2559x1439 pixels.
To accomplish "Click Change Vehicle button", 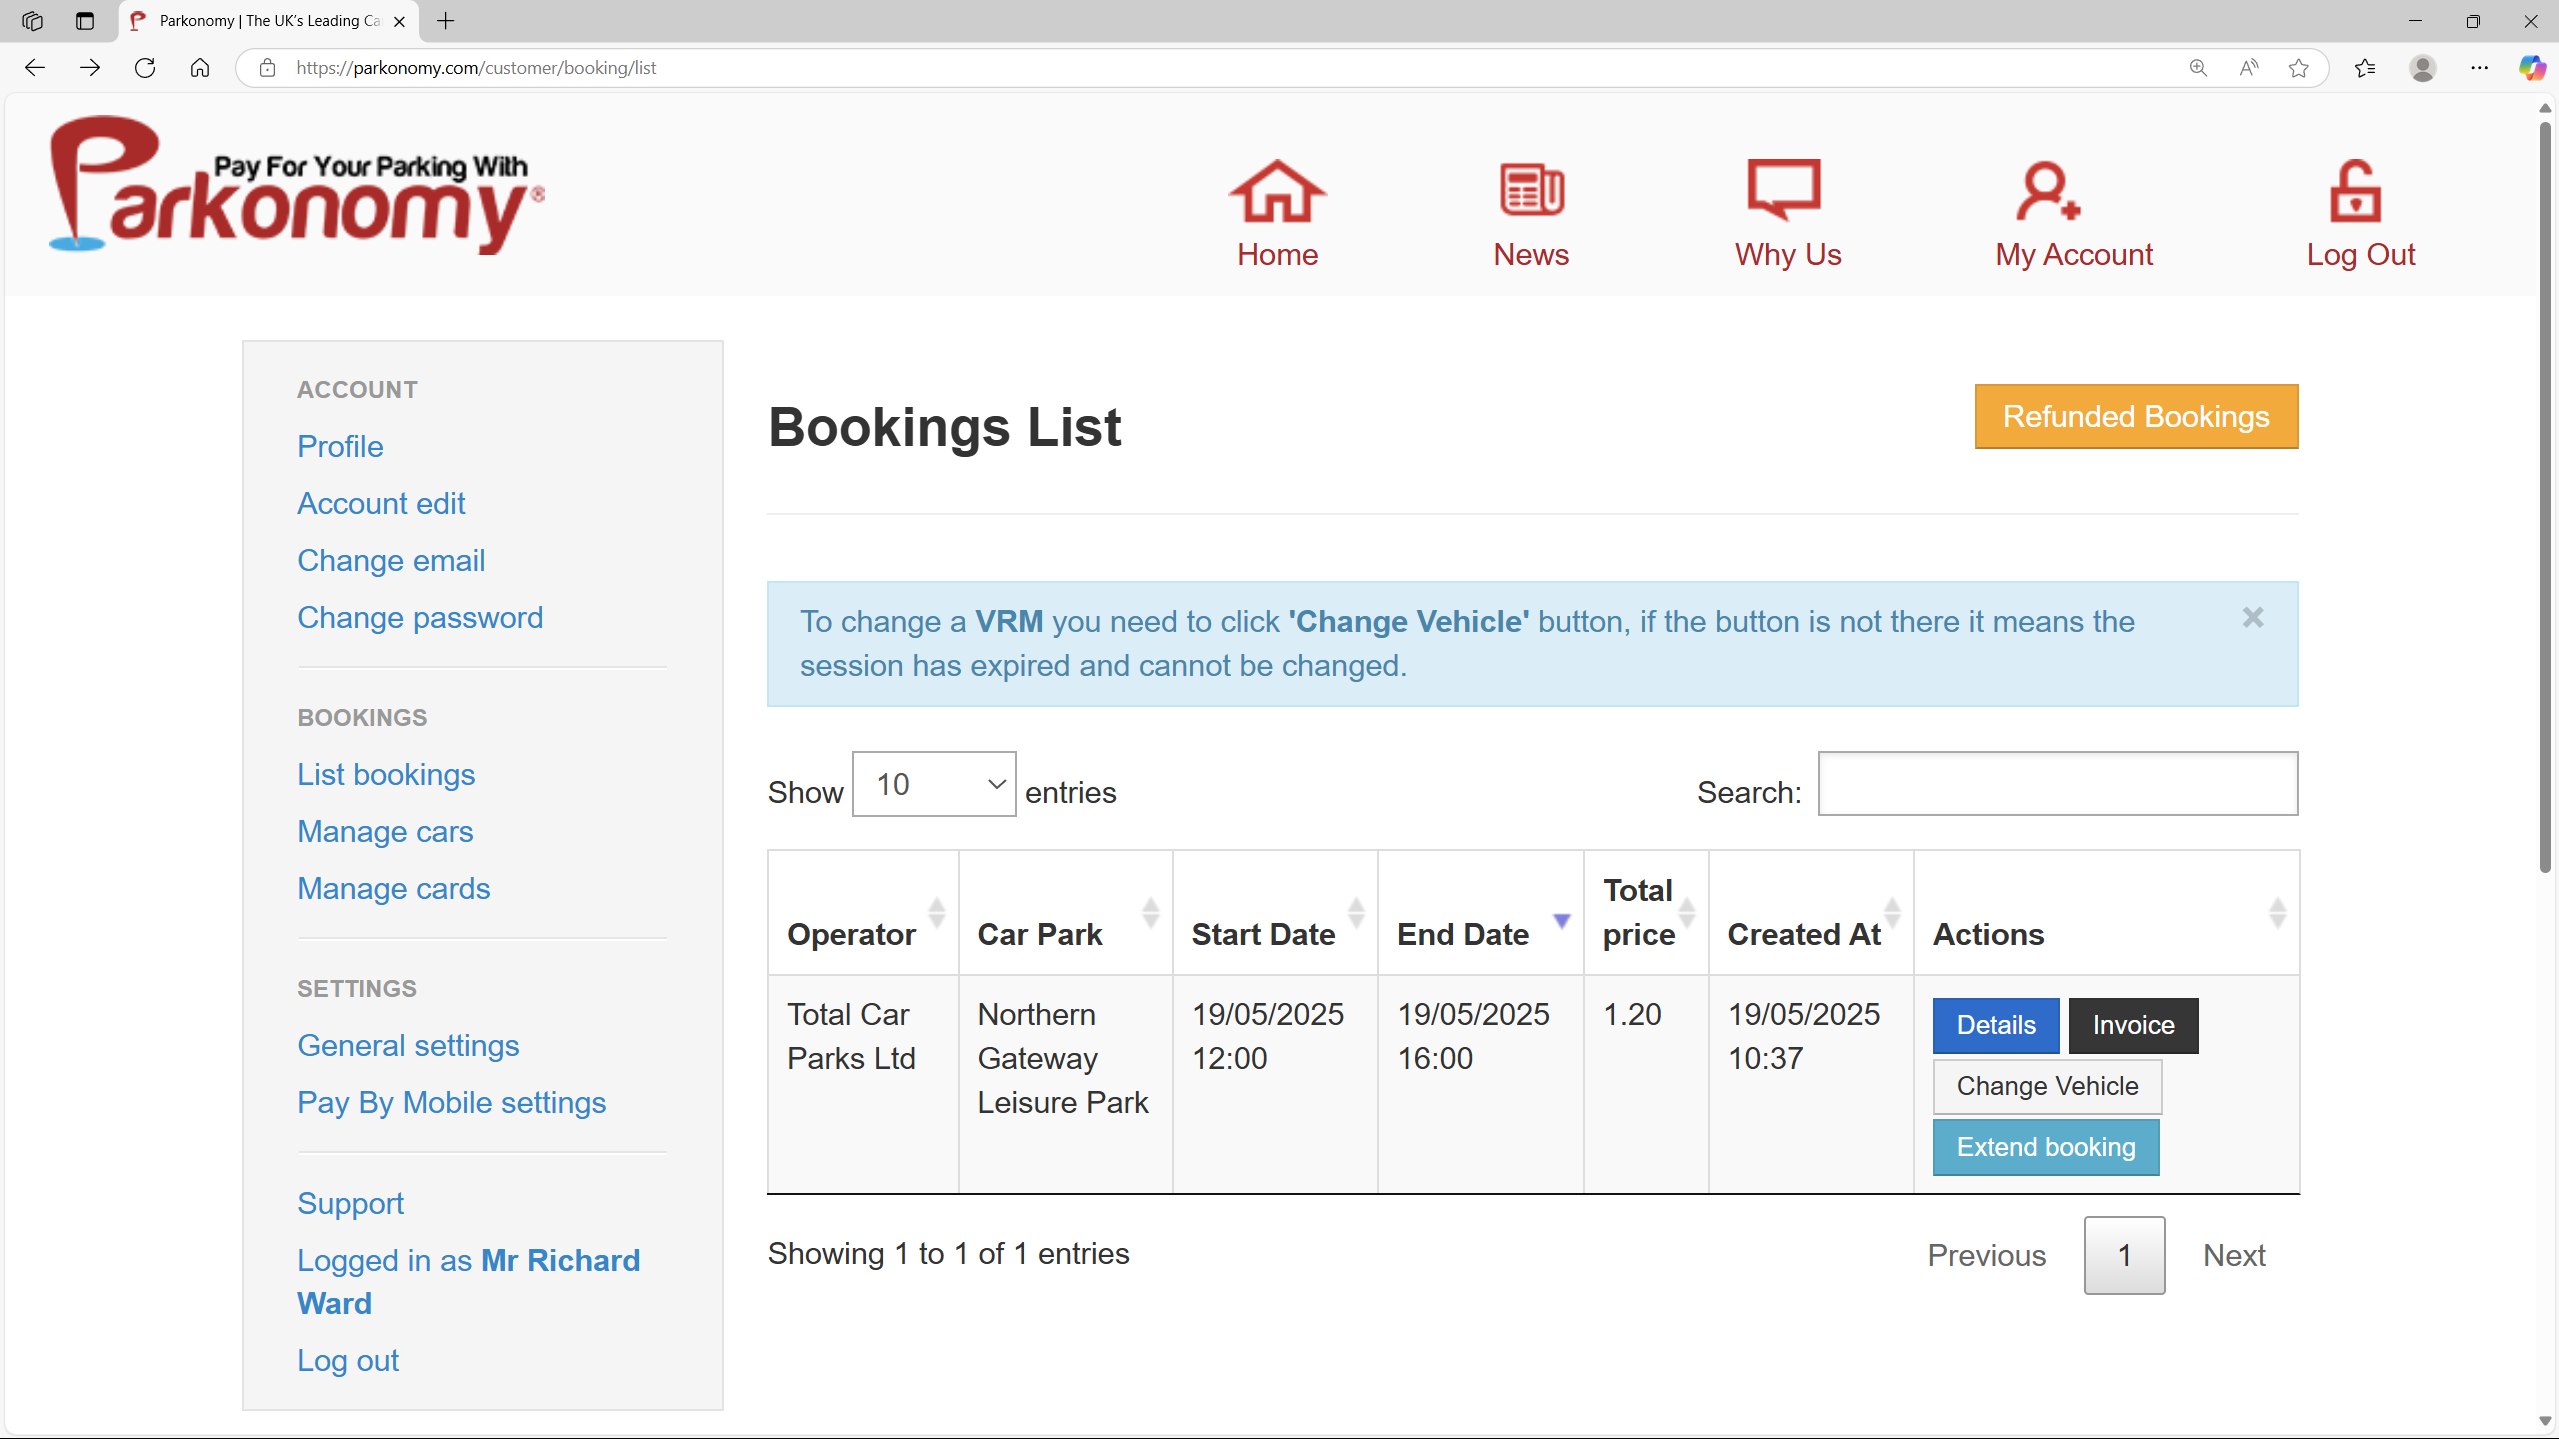I will [2047, 1086].
